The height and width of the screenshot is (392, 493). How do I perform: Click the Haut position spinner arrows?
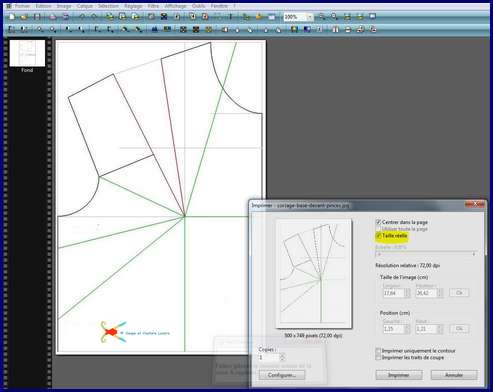(440, 329)
